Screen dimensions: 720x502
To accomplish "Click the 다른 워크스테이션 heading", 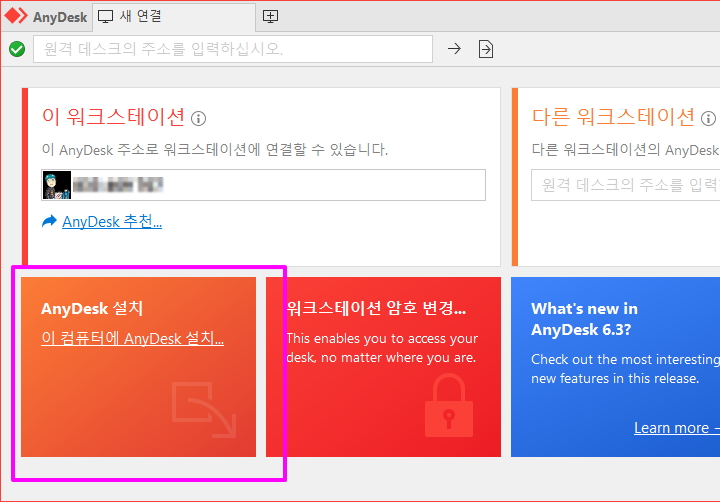I will click(x=613, y=117).
